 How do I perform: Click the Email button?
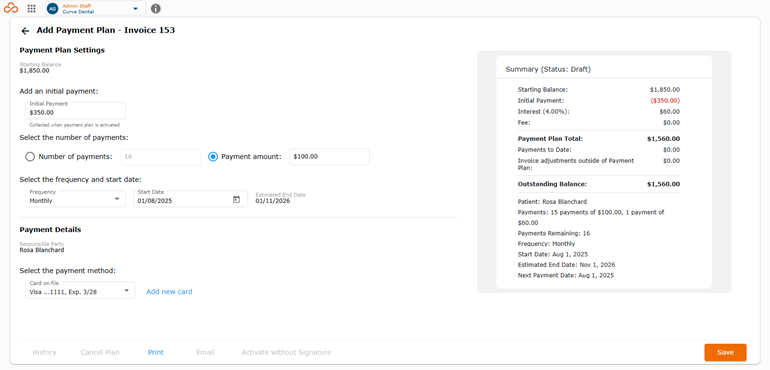(x=205, y=352)
